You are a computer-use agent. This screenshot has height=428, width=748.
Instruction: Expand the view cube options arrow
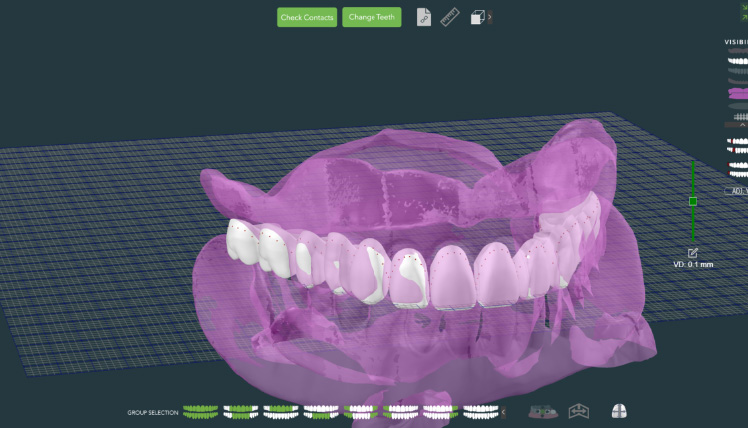tap(490, 17)
